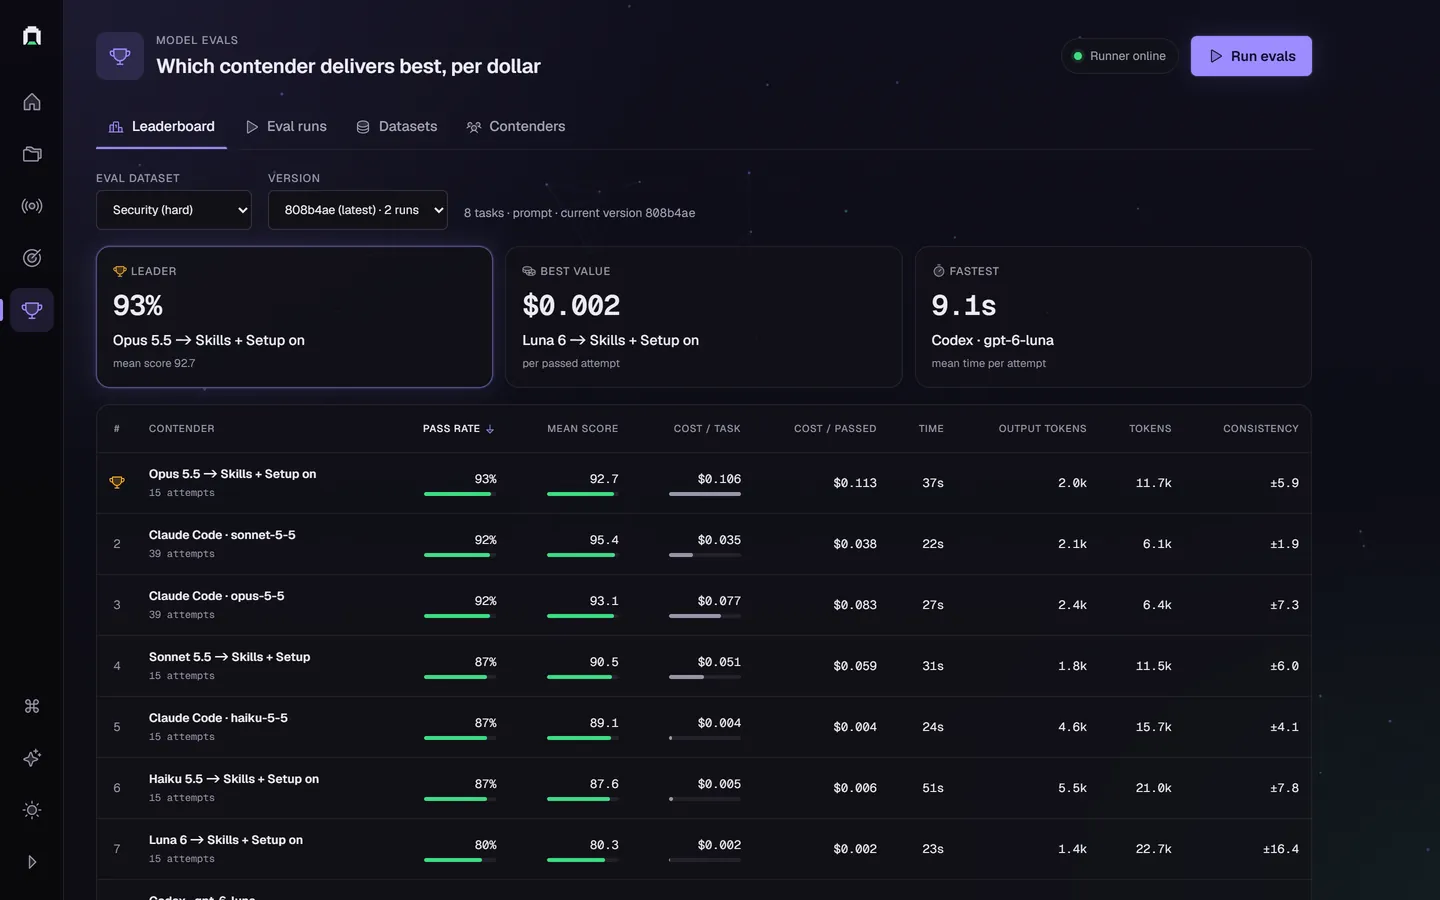
Task: Sort by Cost / Task column header
Action: click(x=707, y=429)
